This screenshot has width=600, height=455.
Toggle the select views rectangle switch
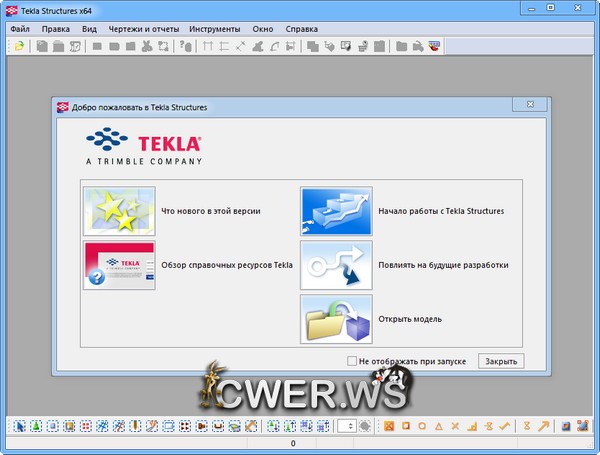tap(168, 426)
